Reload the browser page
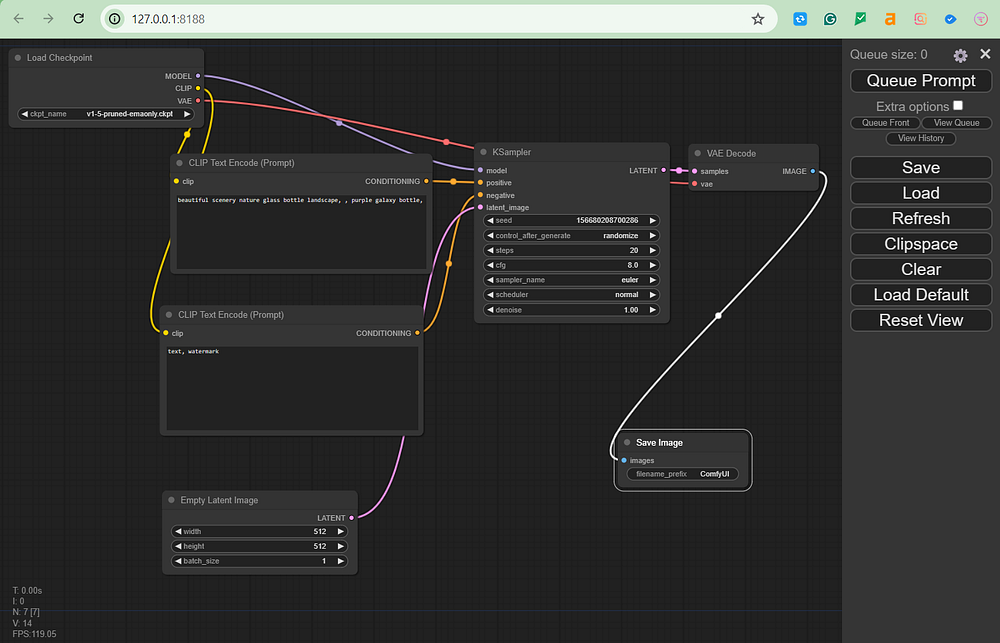 [79, 18]
